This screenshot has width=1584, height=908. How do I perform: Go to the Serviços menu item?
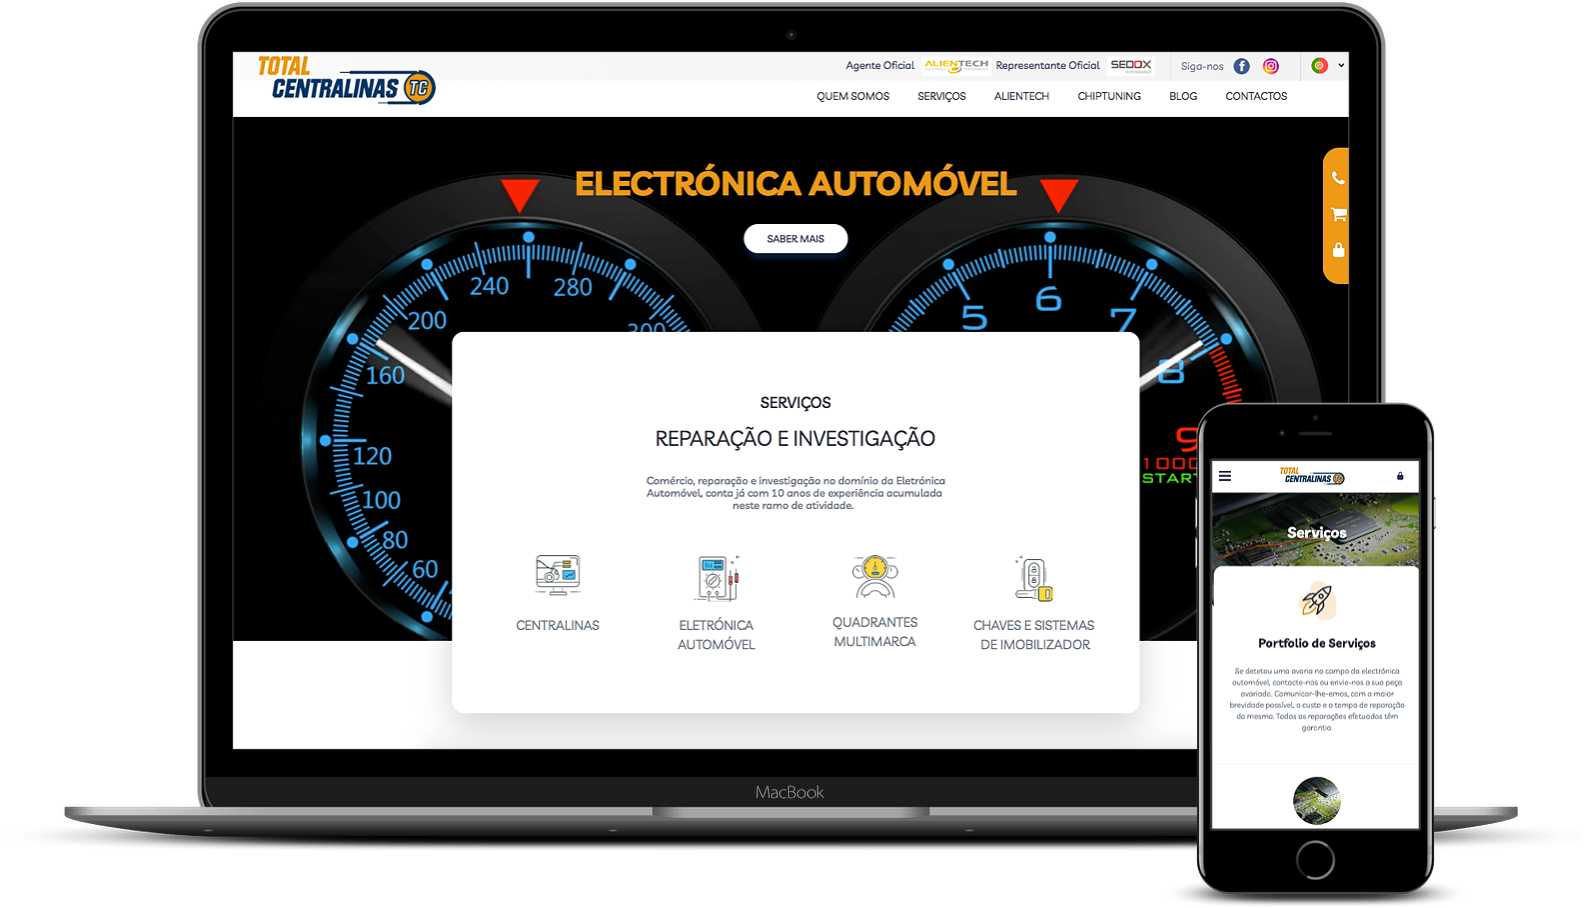941,97
